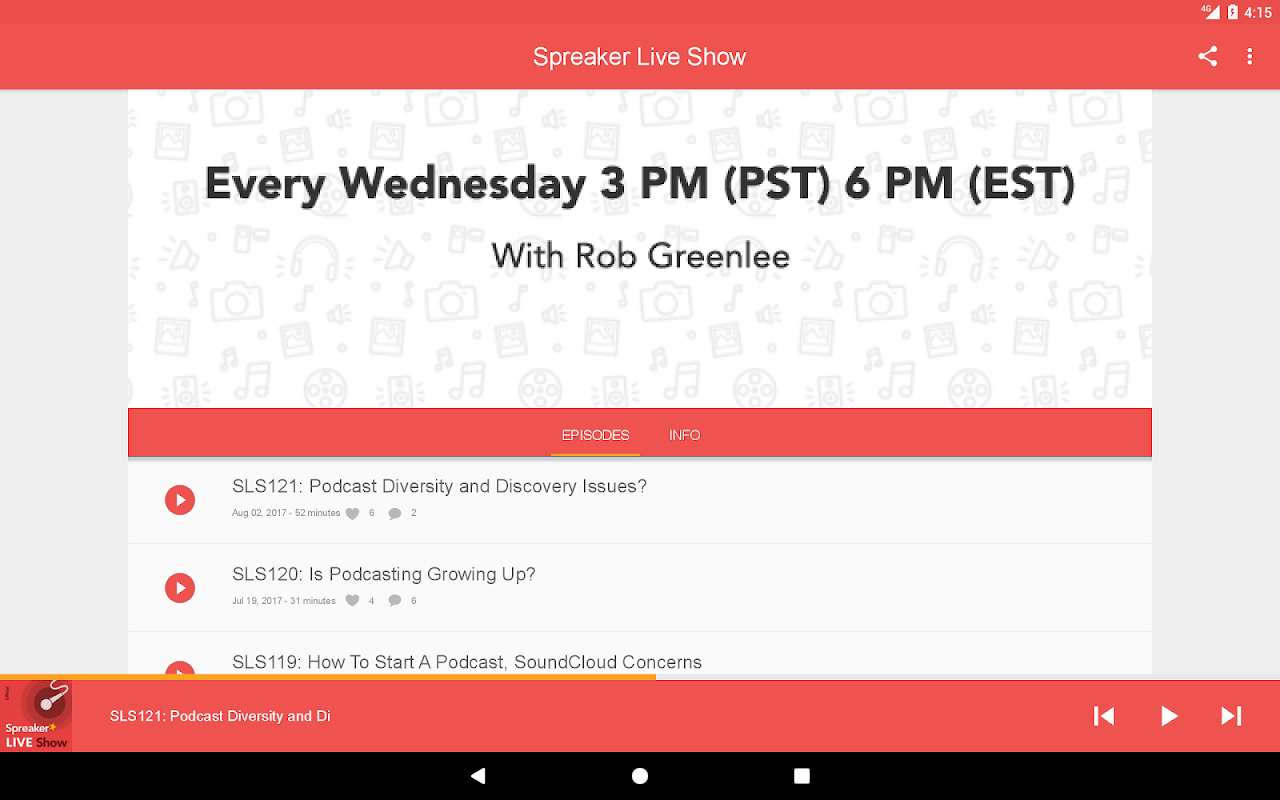
Task: Tap the Spreaker Live Show header title
Action: 640,57
